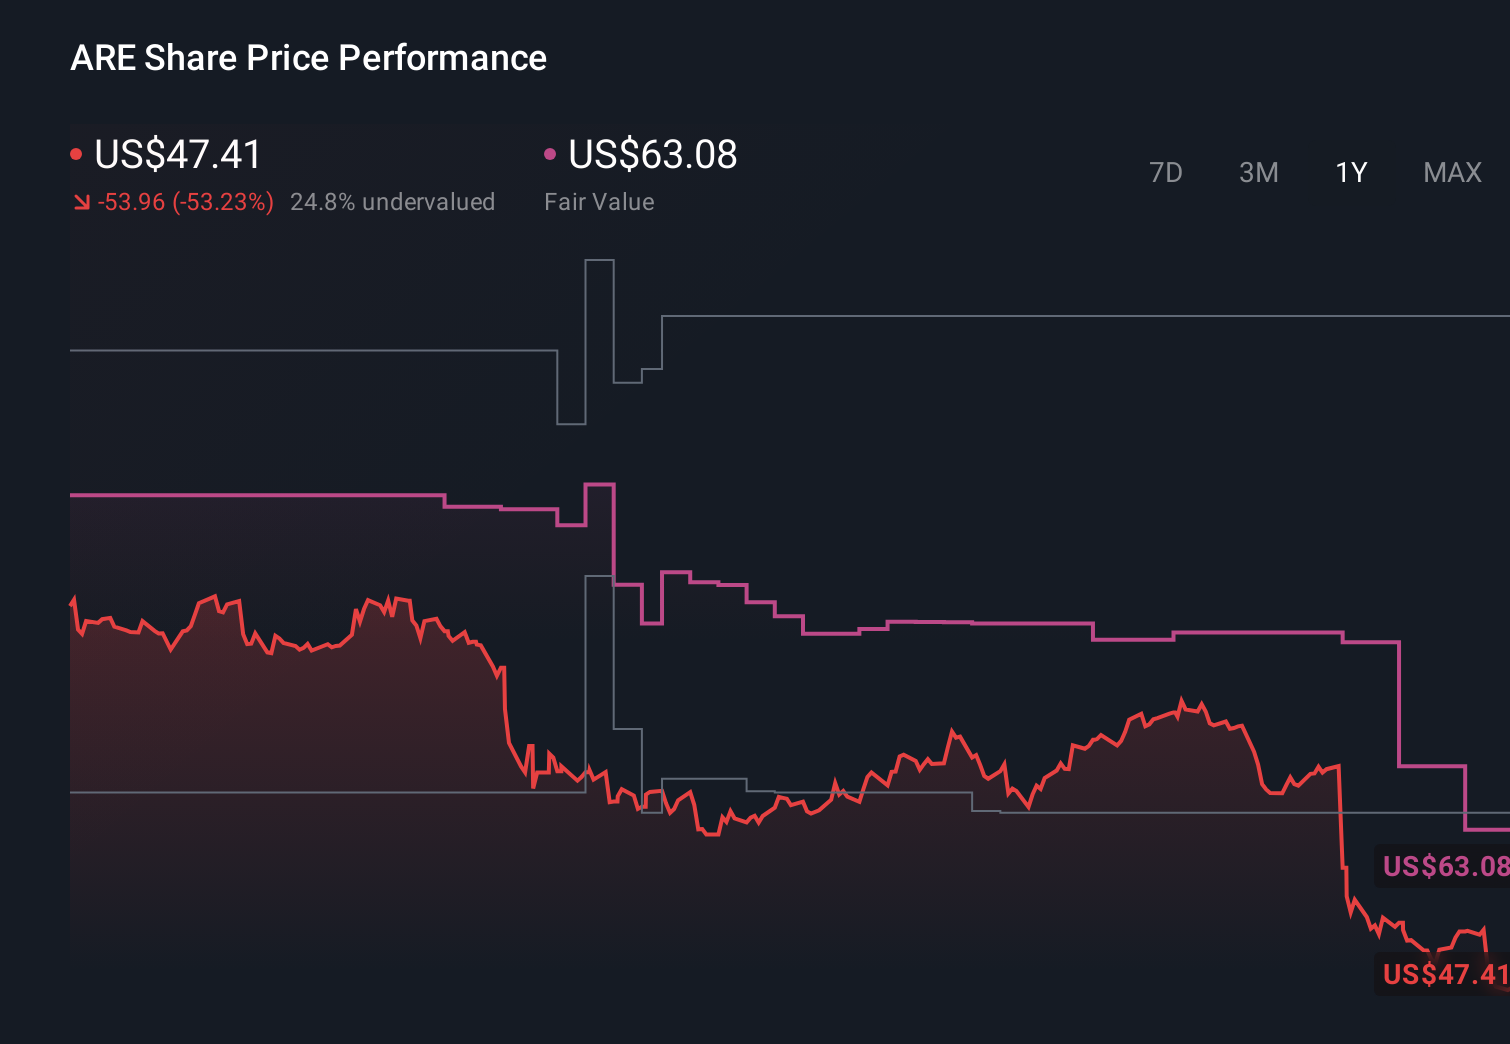
Task: Click the 24.8% undervalued label
Action: (x=393, y=201)
